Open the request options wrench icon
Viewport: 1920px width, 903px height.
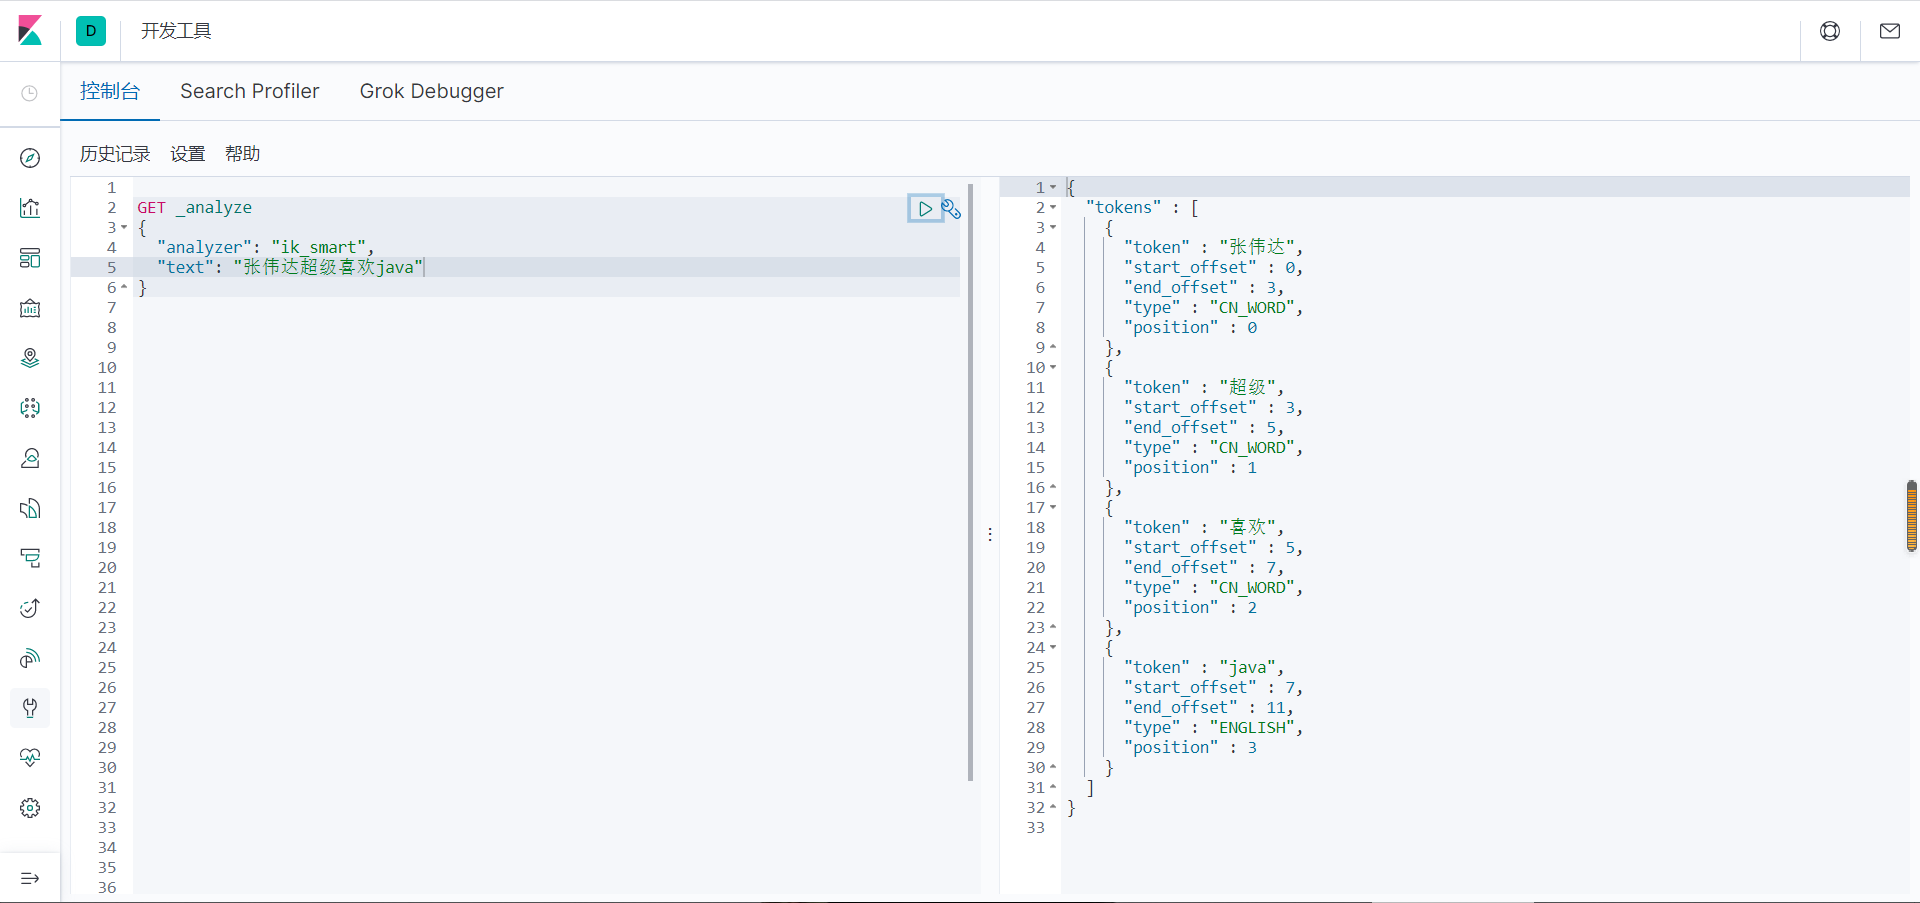951,208
